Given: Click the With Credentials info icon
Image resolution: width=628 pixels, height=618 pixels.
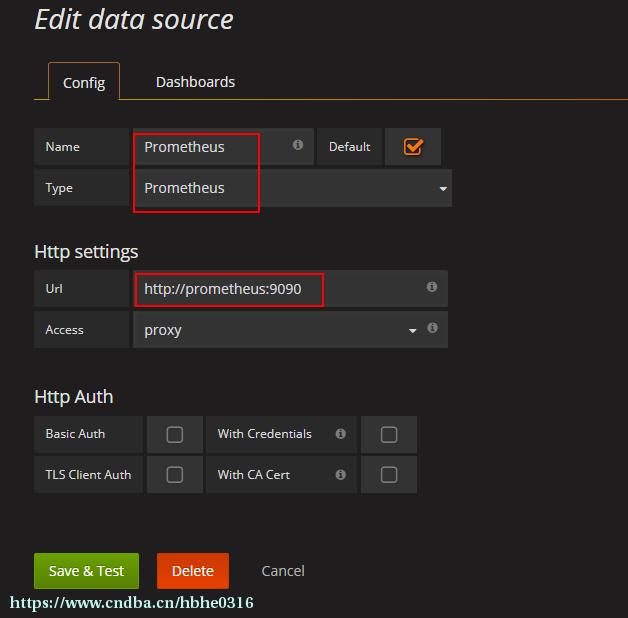Looking at the screenshot, I should click(340, 433).
